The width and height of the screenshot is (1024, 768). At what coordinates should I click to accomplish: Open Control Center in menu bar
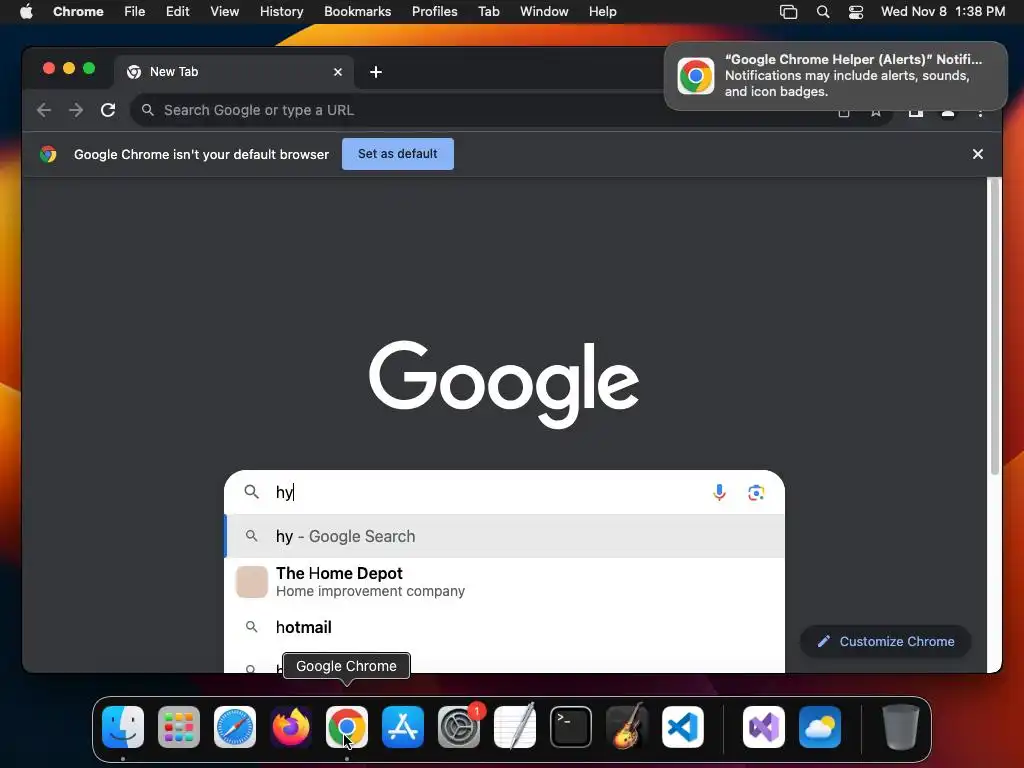856,12
